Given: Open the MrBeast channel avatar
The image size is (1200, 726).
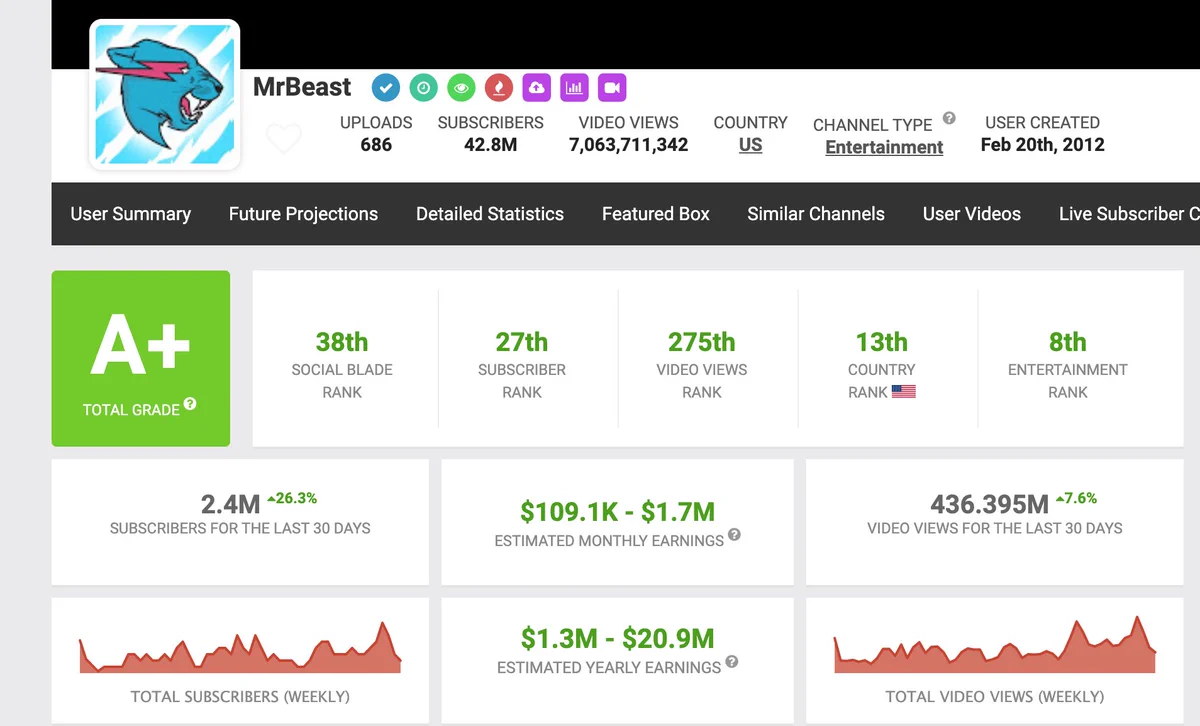Looking at the screenshot, I should pyautogui.click(x=165, y=94).
